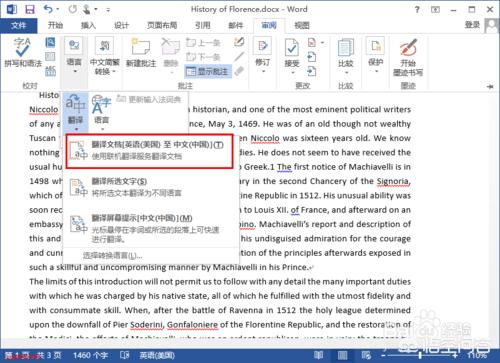500x363 pixels.
Task: Collapse the 语言 ribbon group button
Action: click(74, 56)
